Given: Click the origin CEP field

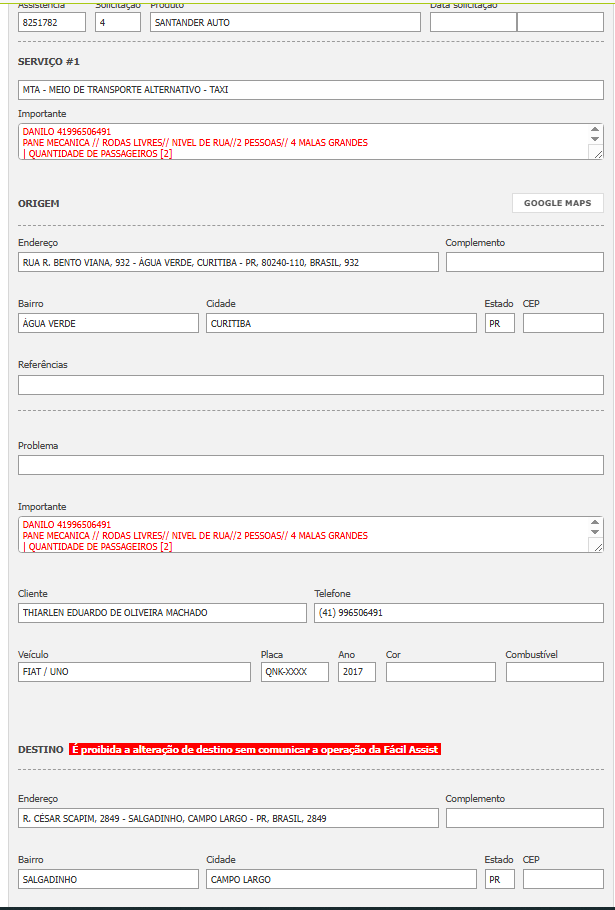Looking at the screenshot, I should 563,323.
